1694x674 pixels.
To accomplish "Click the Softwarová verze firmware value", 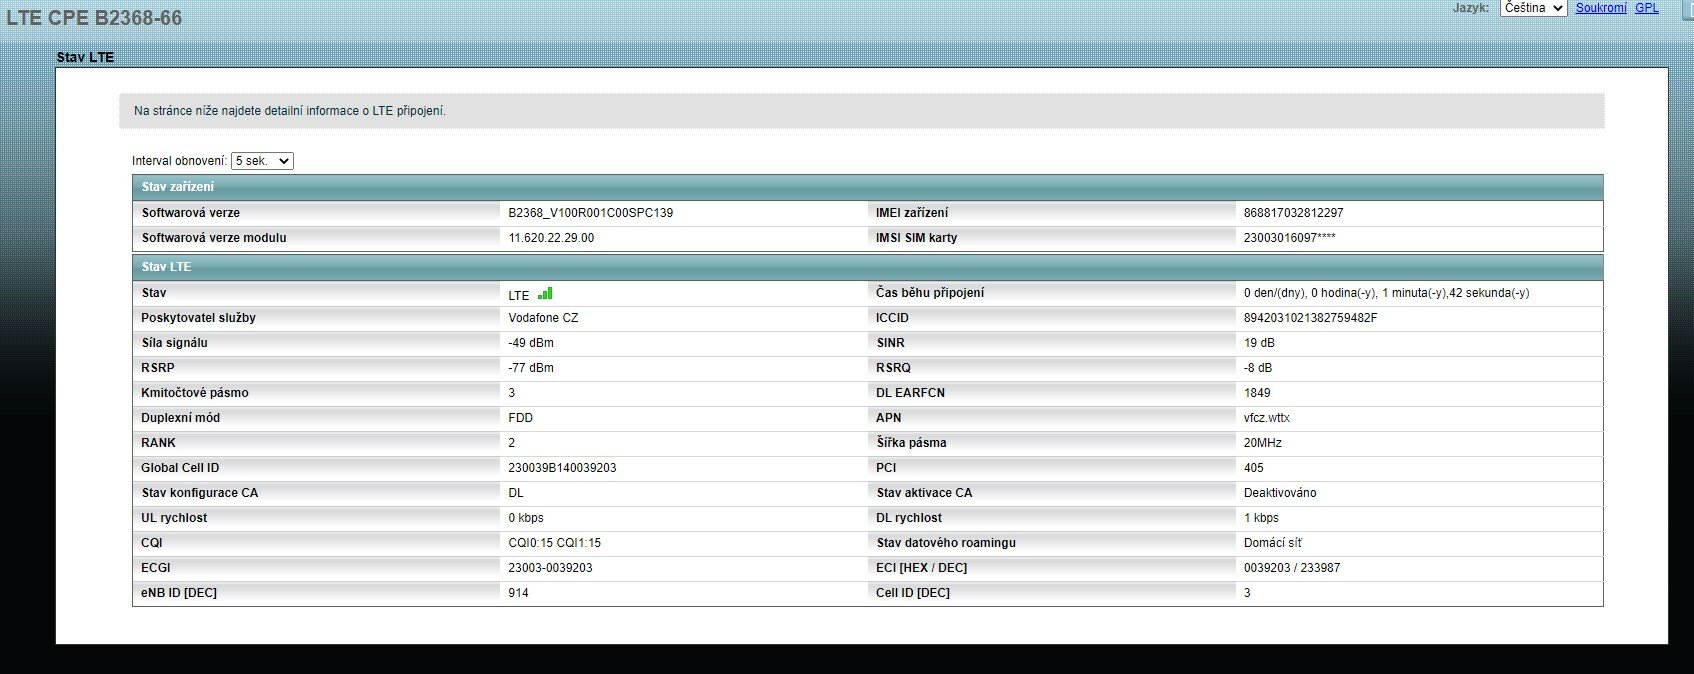I will click(x=590, y=213).
